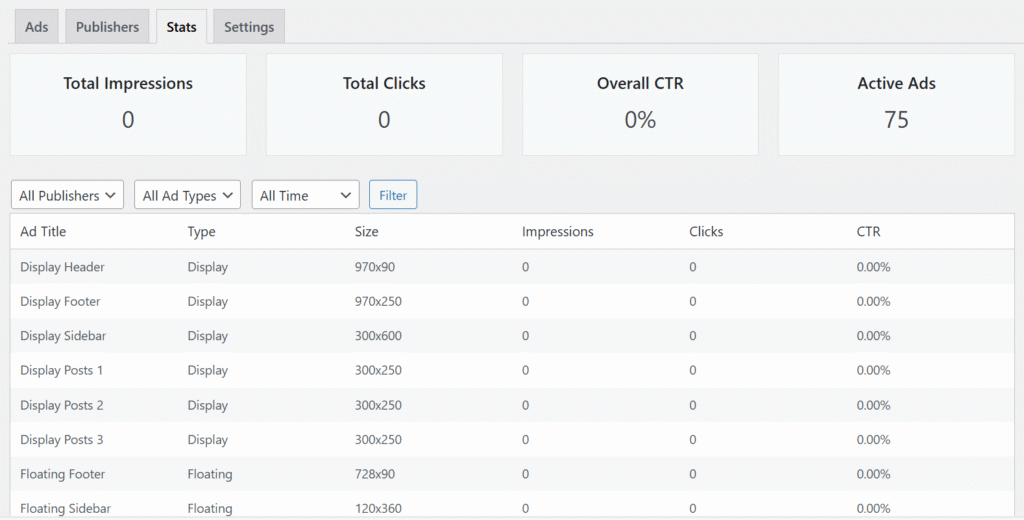Click 300x250 size in Display Posts 3 row
Image resolution: width=1024 pixels, height=520 pixels.
pyautogui.click(x=378, y=440)
